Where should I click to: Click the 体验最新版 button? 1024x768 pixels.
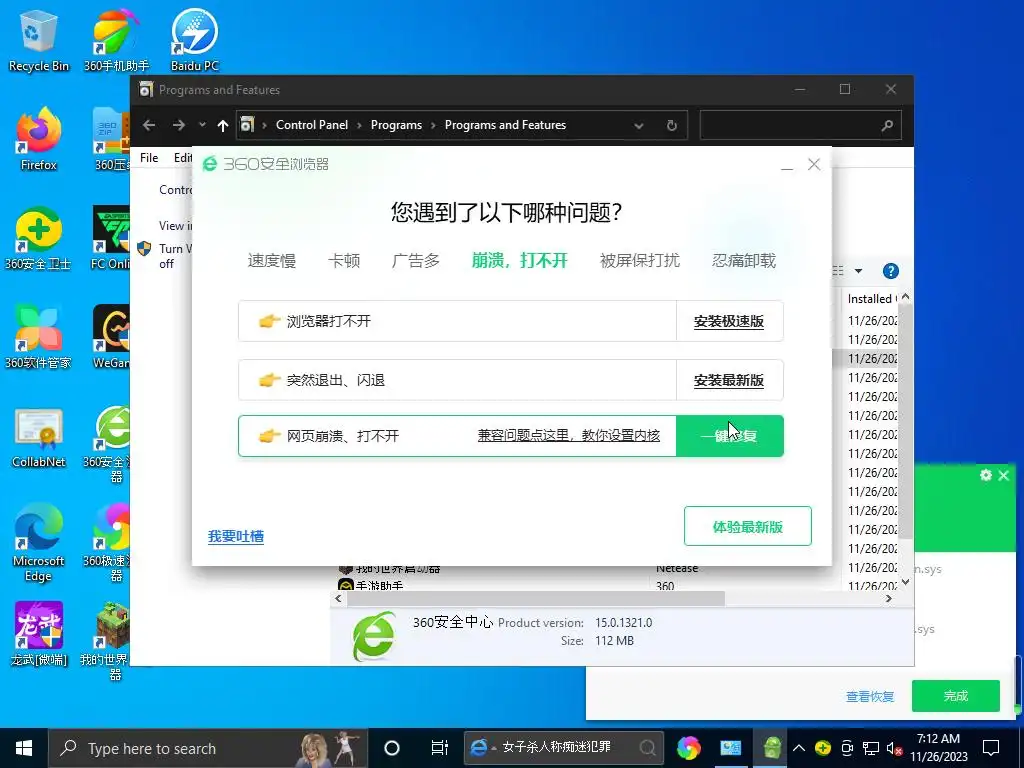(x=748, y=526)
